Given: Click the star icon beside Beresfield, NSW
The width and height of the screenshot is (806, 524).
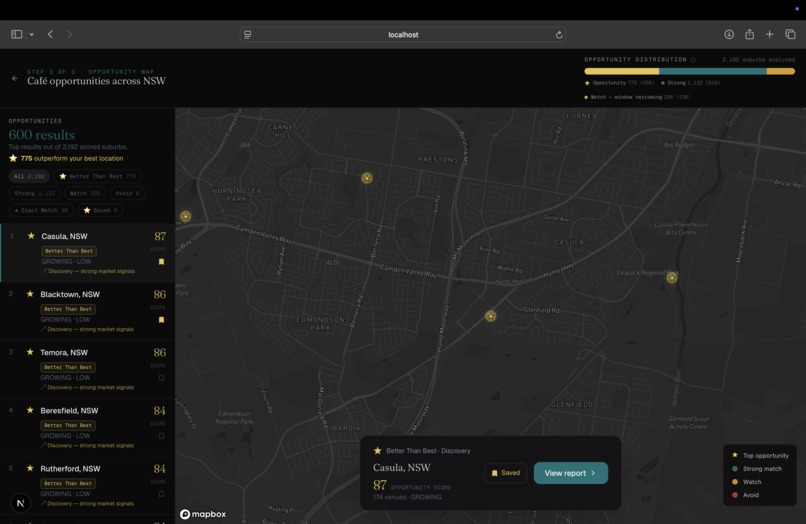Looking at the screenshot, I should [x=30, y=410].
